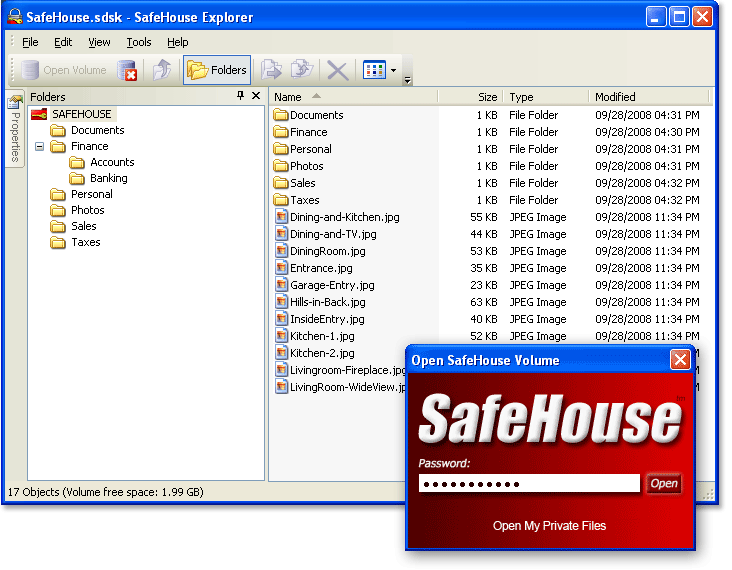Click DiningRoom.jpg file icon

click(x=281, y=251)
